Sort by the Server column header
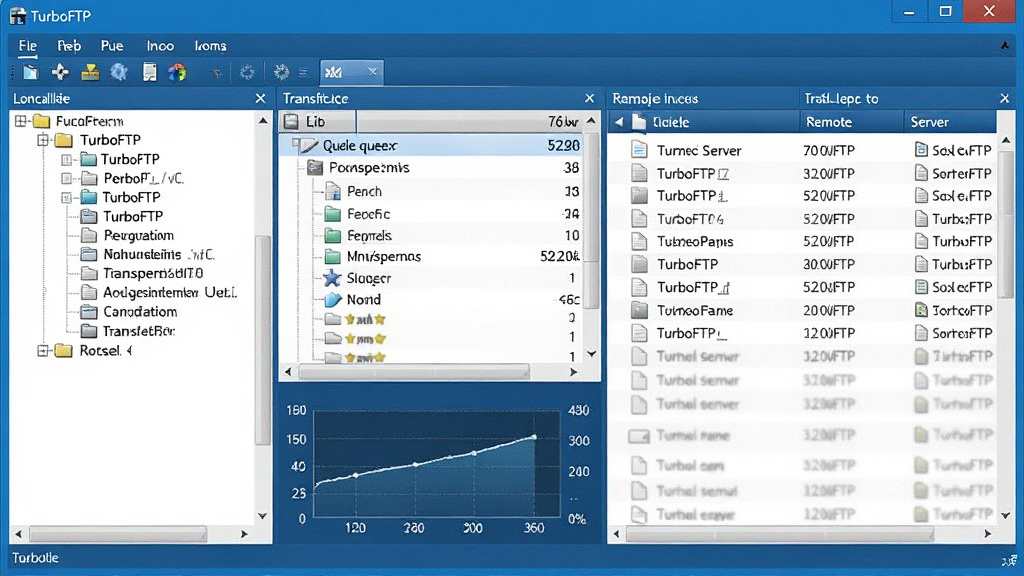Image resolution: width=1024 pixels, height=576 pixels. coord(950,122)
